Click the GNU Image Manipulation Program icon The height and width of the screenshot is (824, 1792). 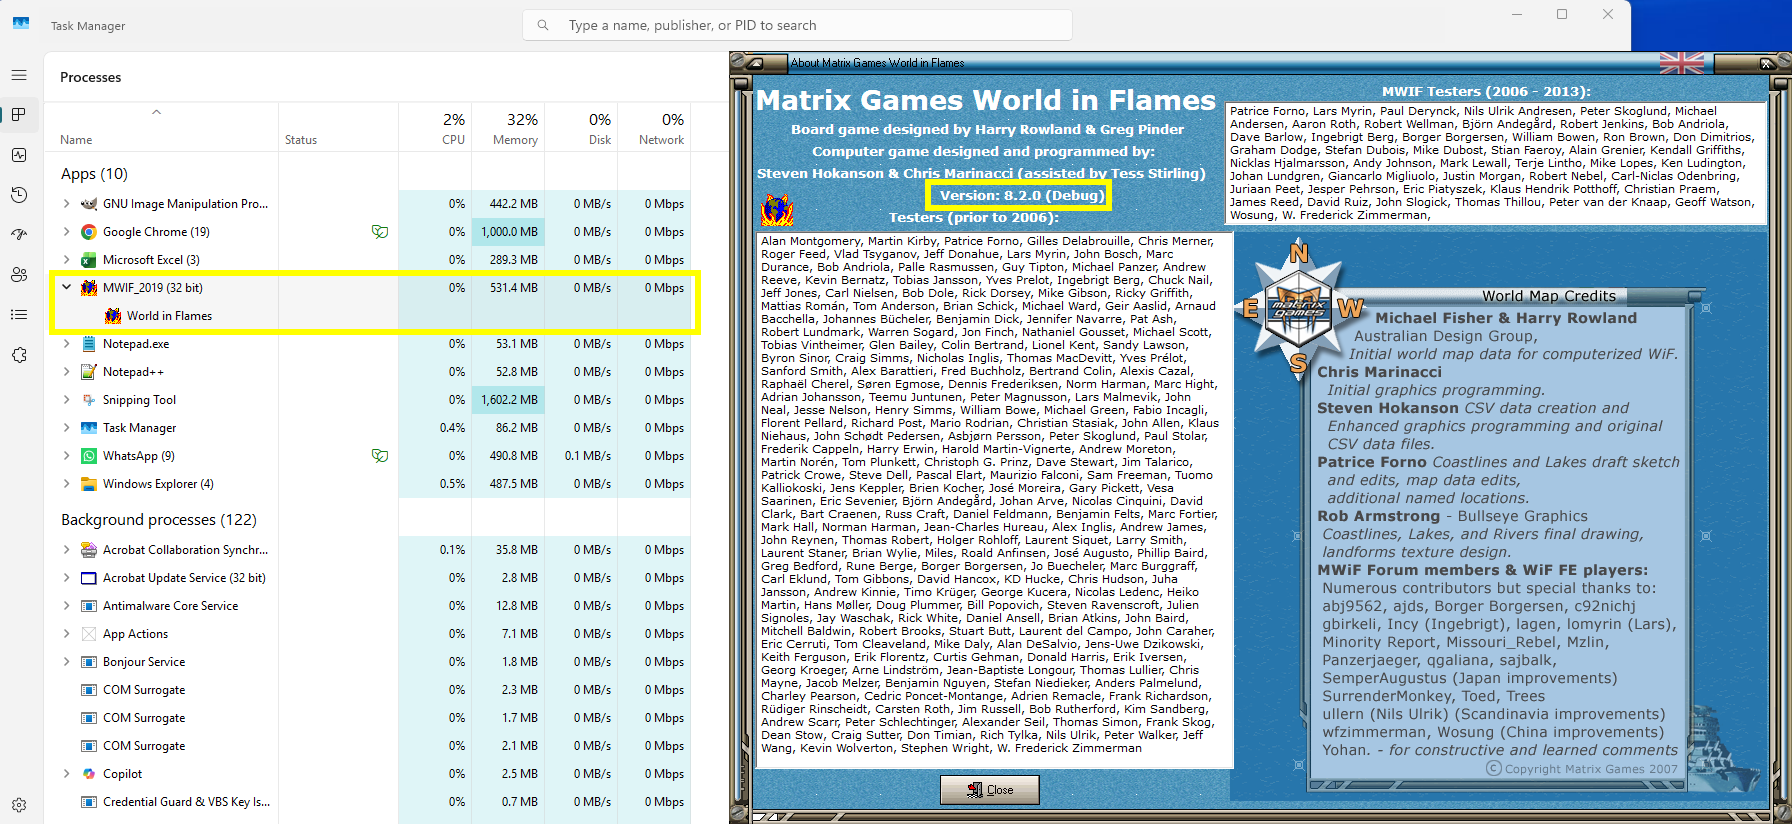(88, 204)
